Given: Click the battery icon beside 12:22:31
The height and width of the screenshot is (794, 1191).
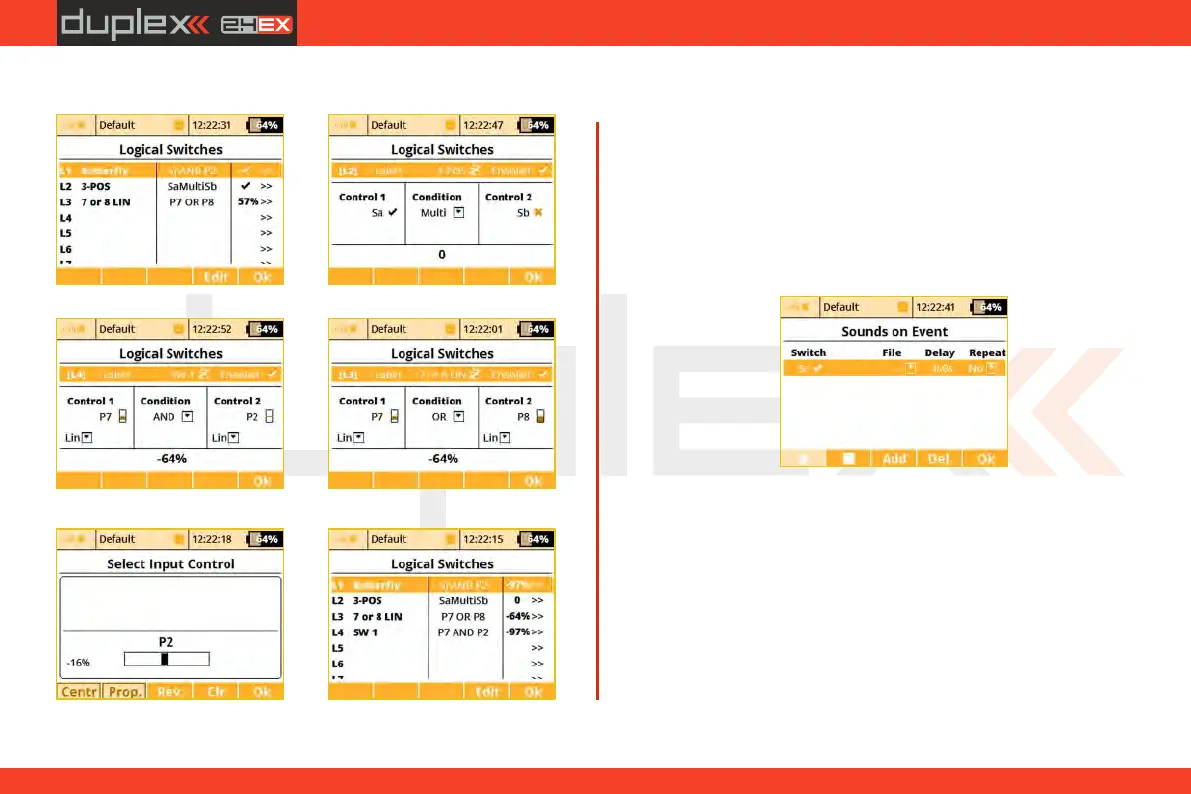Looking at the screenshot, I should coord(264,125).
